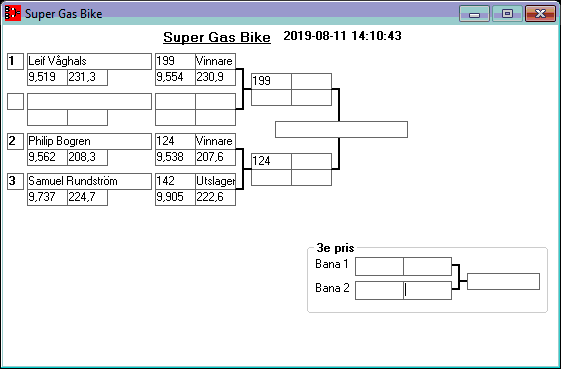Select the 9,519 elapsed time cell
The image size is (561, 369).
47,77
